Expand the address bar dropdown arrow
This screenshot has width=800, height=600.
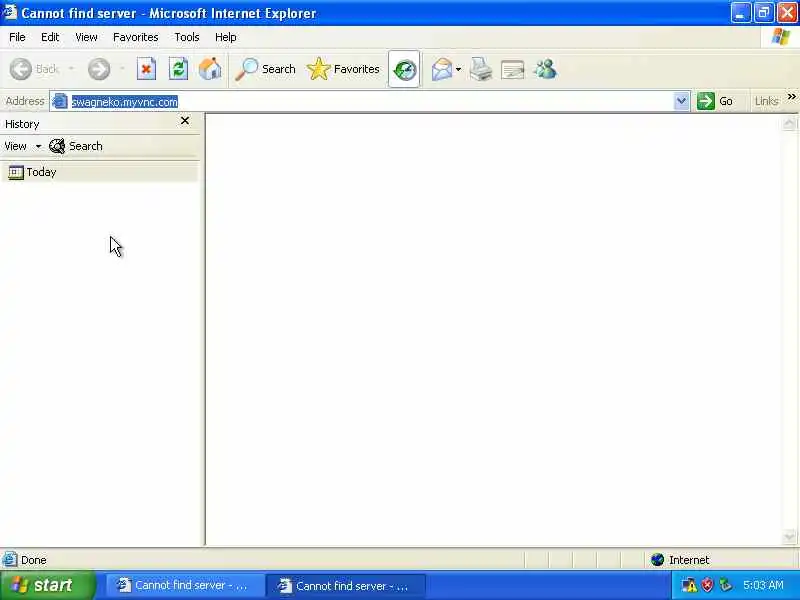(x=681, y=101)
